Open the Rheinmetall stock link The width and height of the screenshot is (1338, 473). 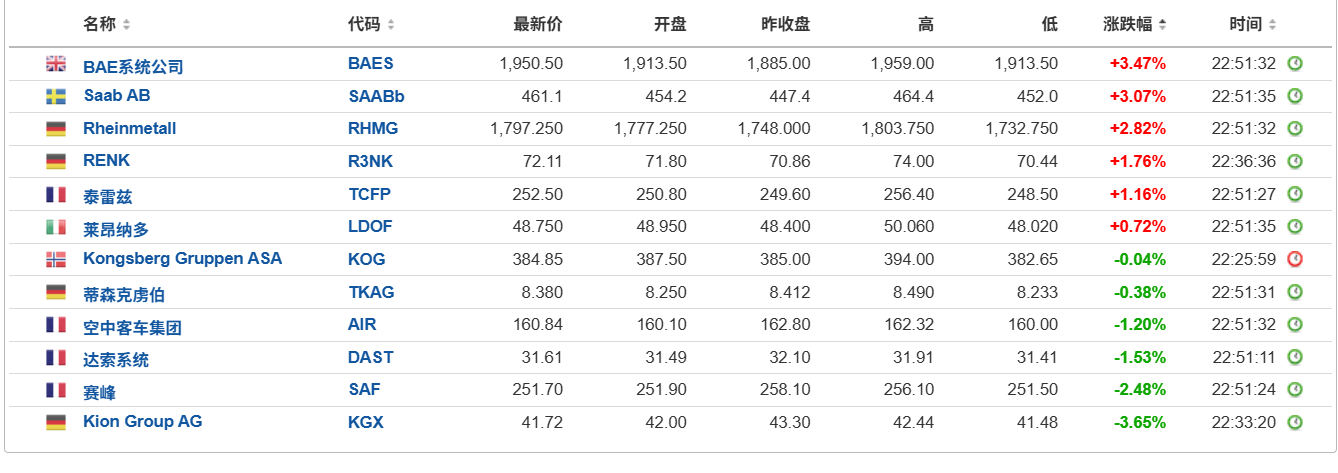pyautogui.click(x=130, y=128)
